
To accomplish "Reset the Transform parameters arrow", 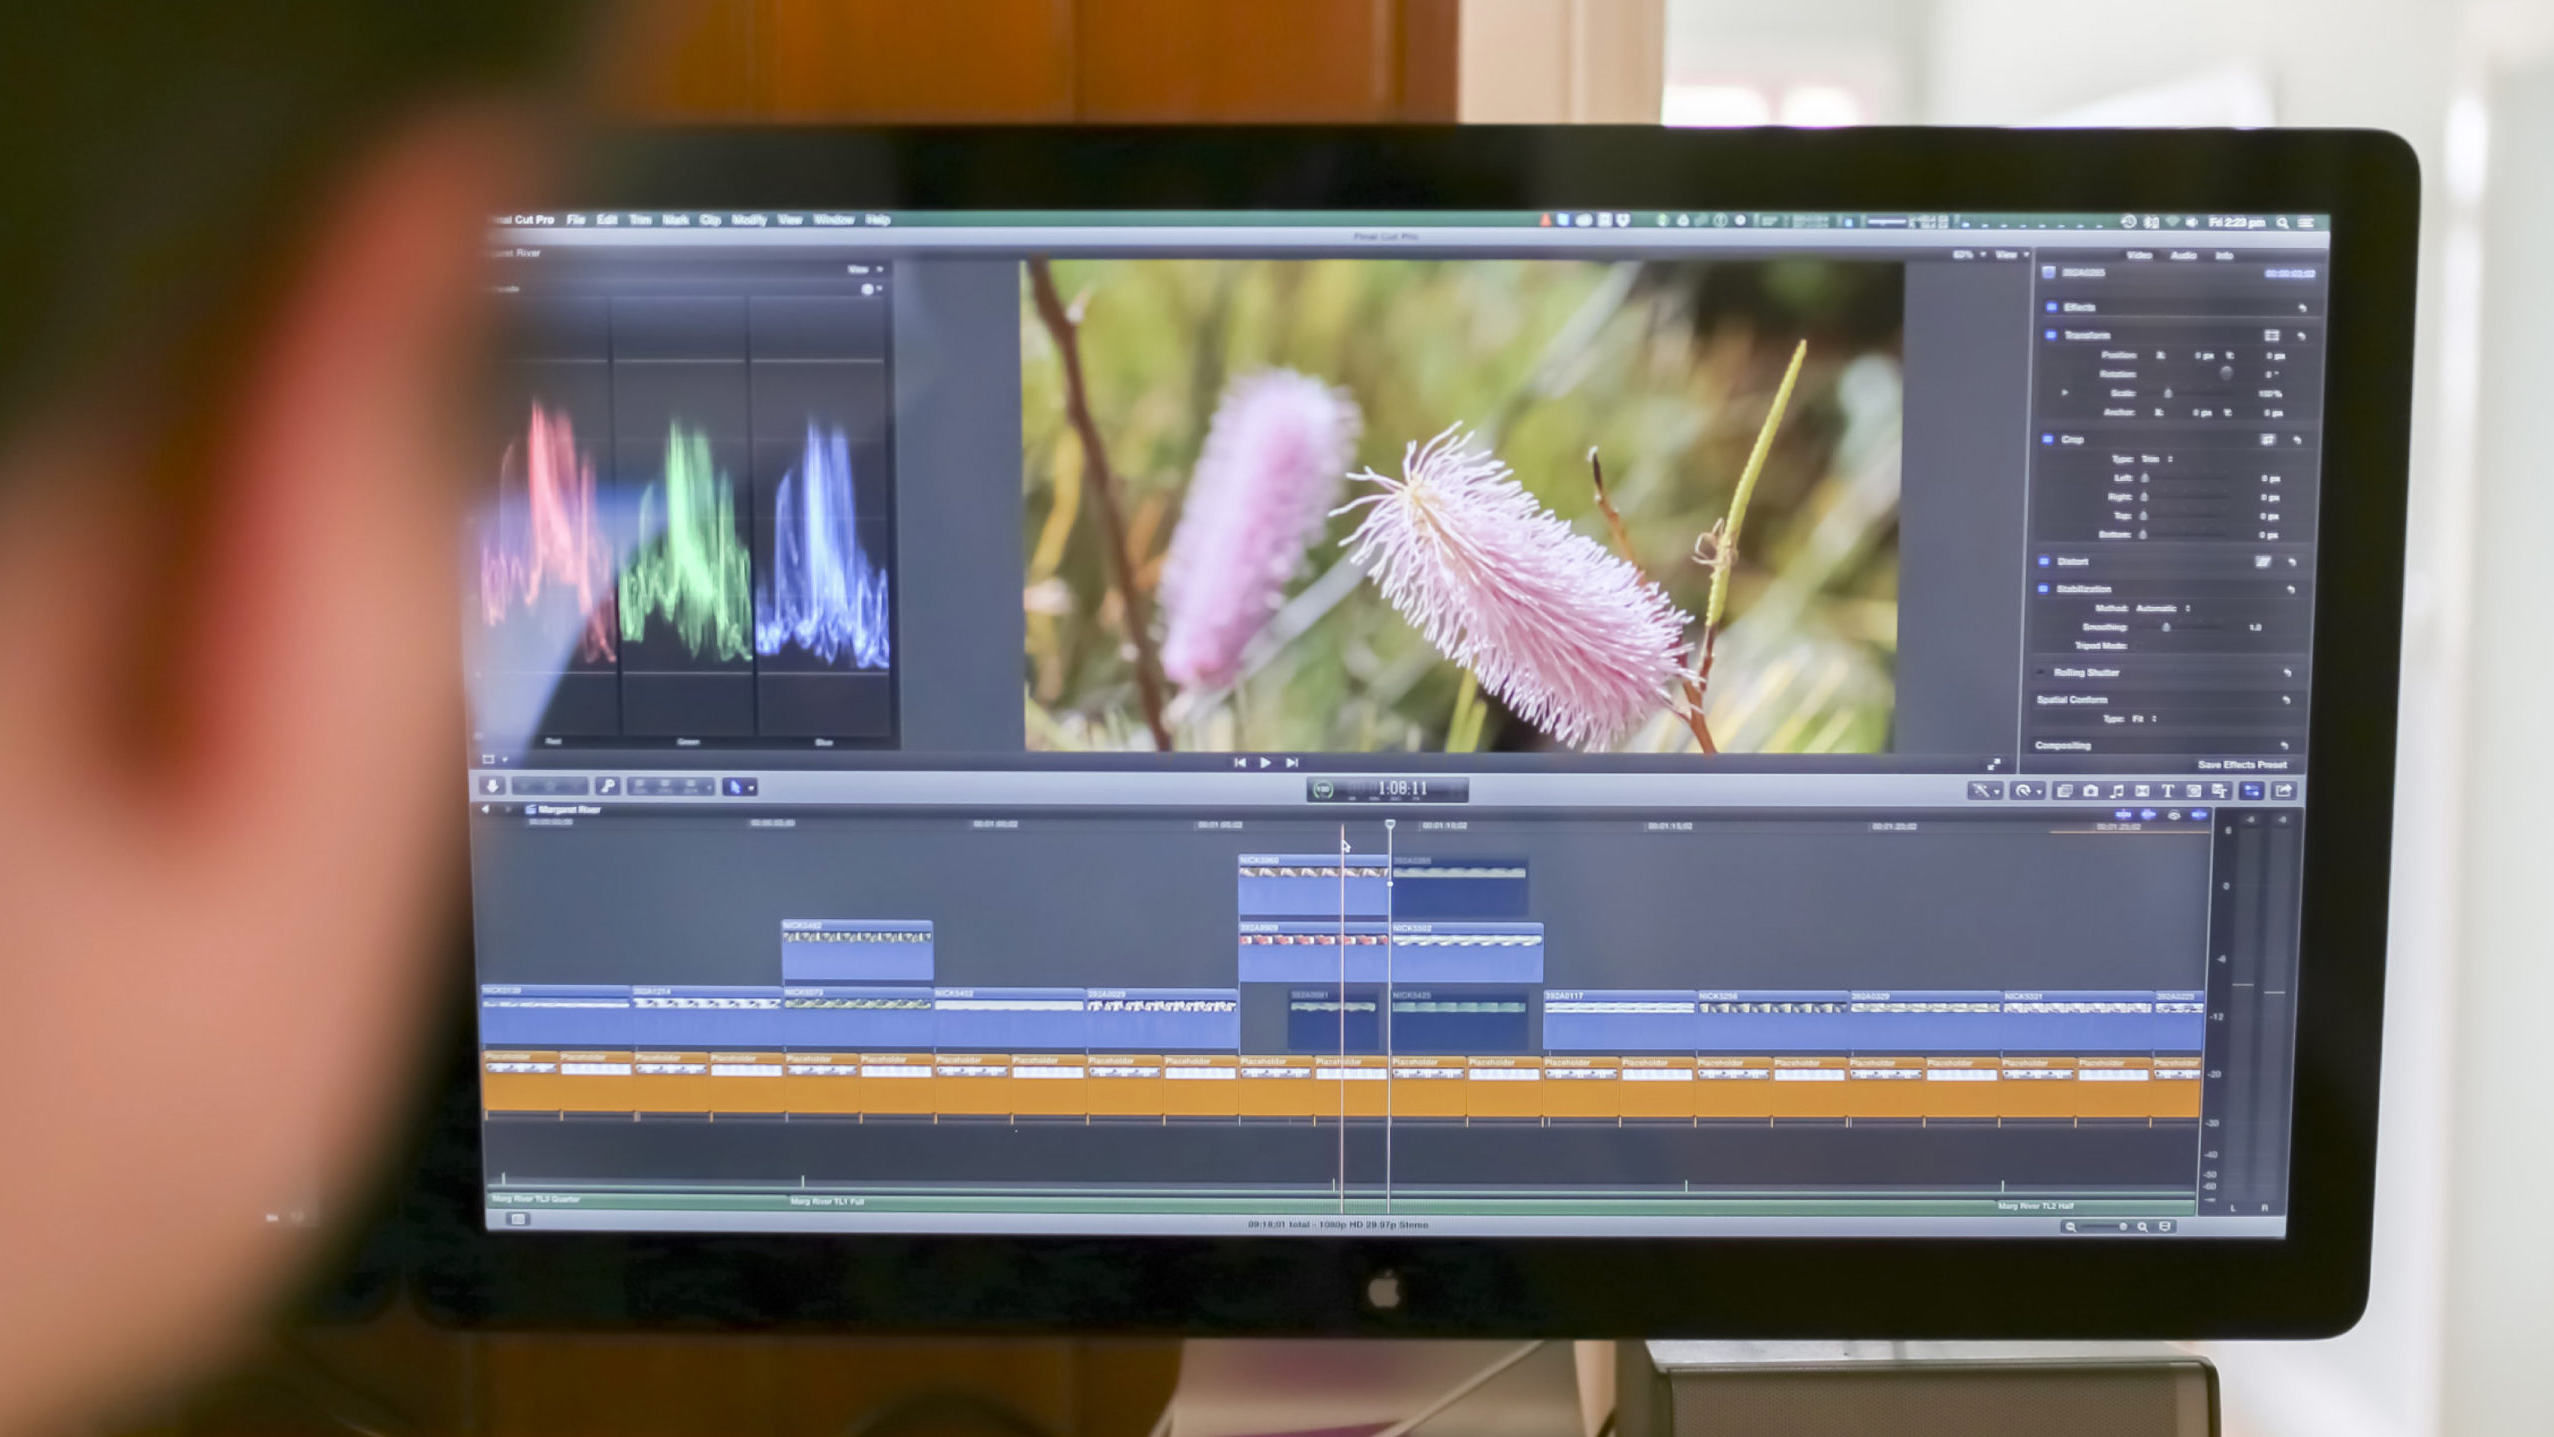I will pos(2302,336).
